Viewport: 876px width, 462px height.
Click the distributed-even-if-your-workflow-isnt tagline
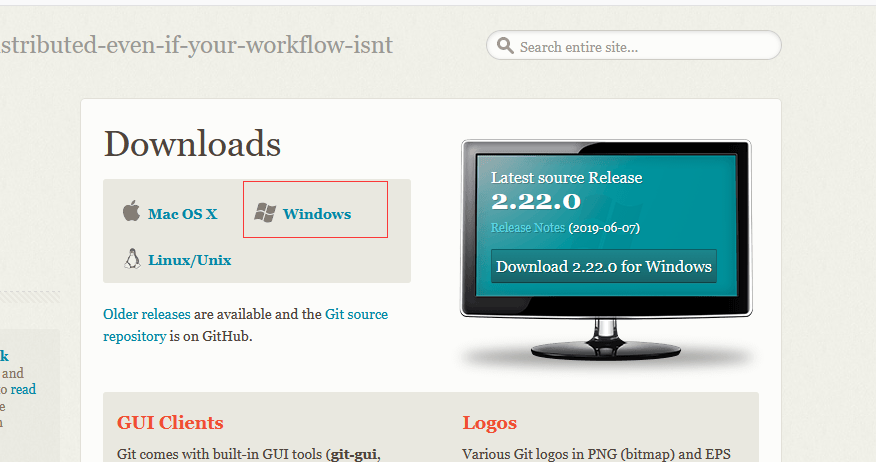197,45
